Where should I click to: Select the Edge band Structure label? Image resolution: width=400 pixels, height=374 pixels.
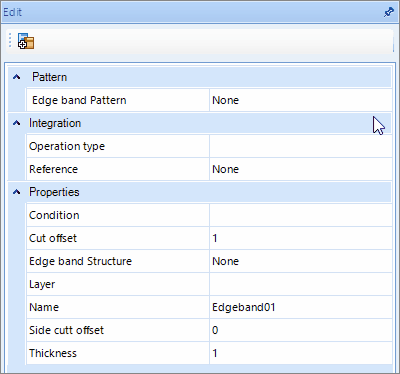(x=80, y=261)
